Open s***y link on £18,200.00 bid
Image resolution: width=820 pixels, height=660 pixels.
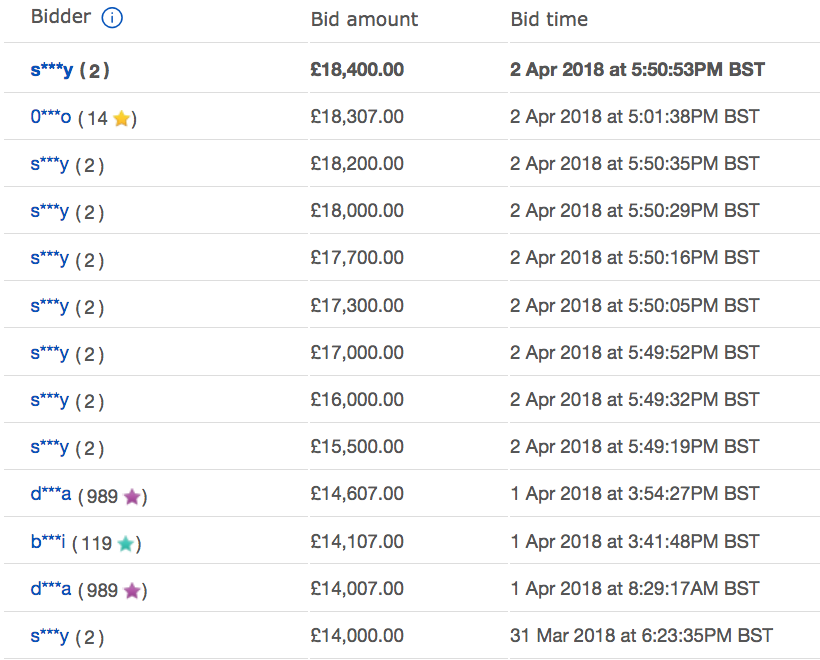point(49,165)
